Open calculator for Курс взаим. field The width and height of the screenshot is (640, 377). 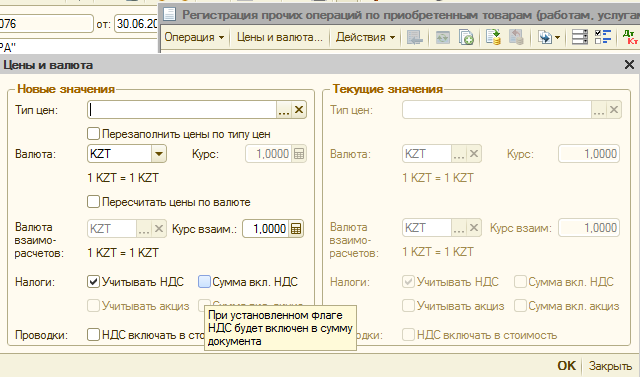(296, 229)
